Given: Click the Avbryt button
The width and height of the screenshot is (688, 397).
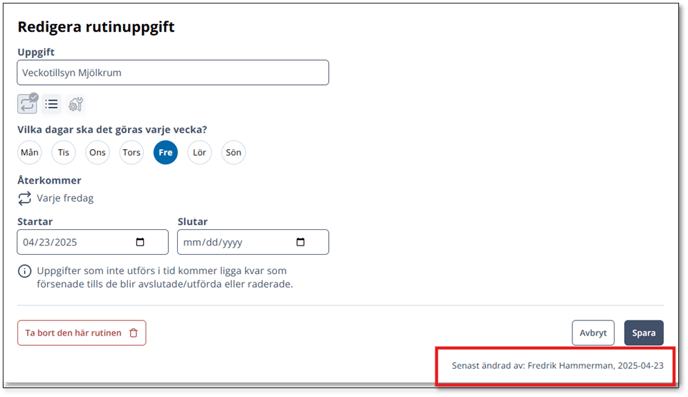Looking at the screenshot, I should [x=593, y=333].
